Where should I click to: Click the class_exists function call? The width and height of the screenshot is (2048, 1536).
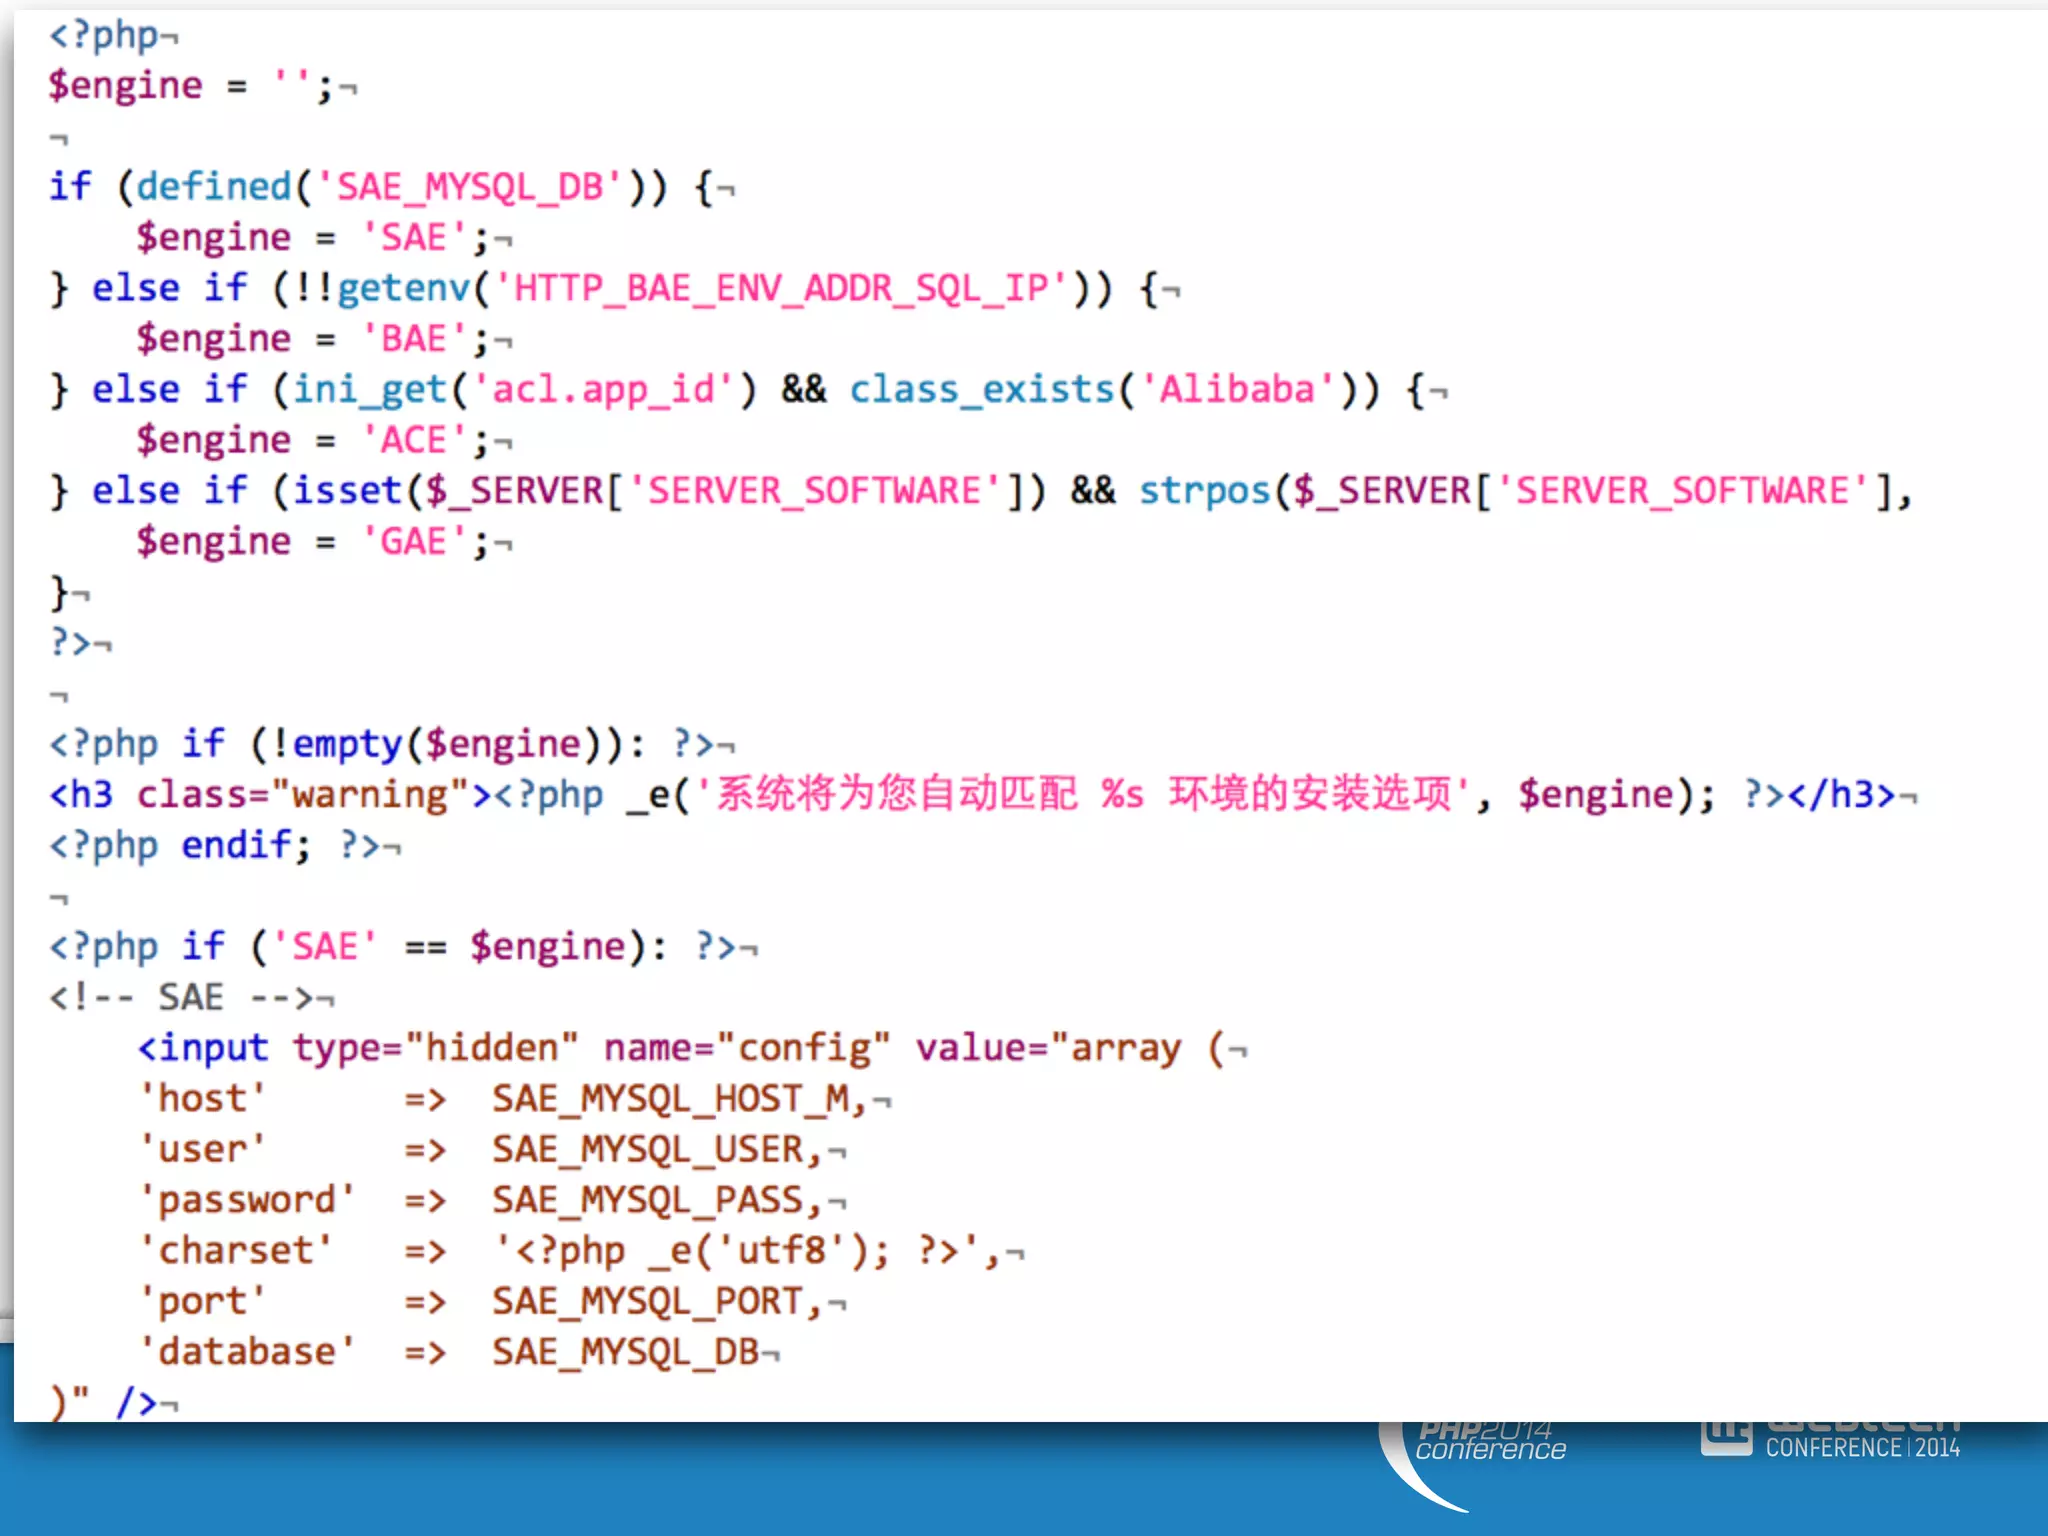pyautogui.click(x=980, y=389)
